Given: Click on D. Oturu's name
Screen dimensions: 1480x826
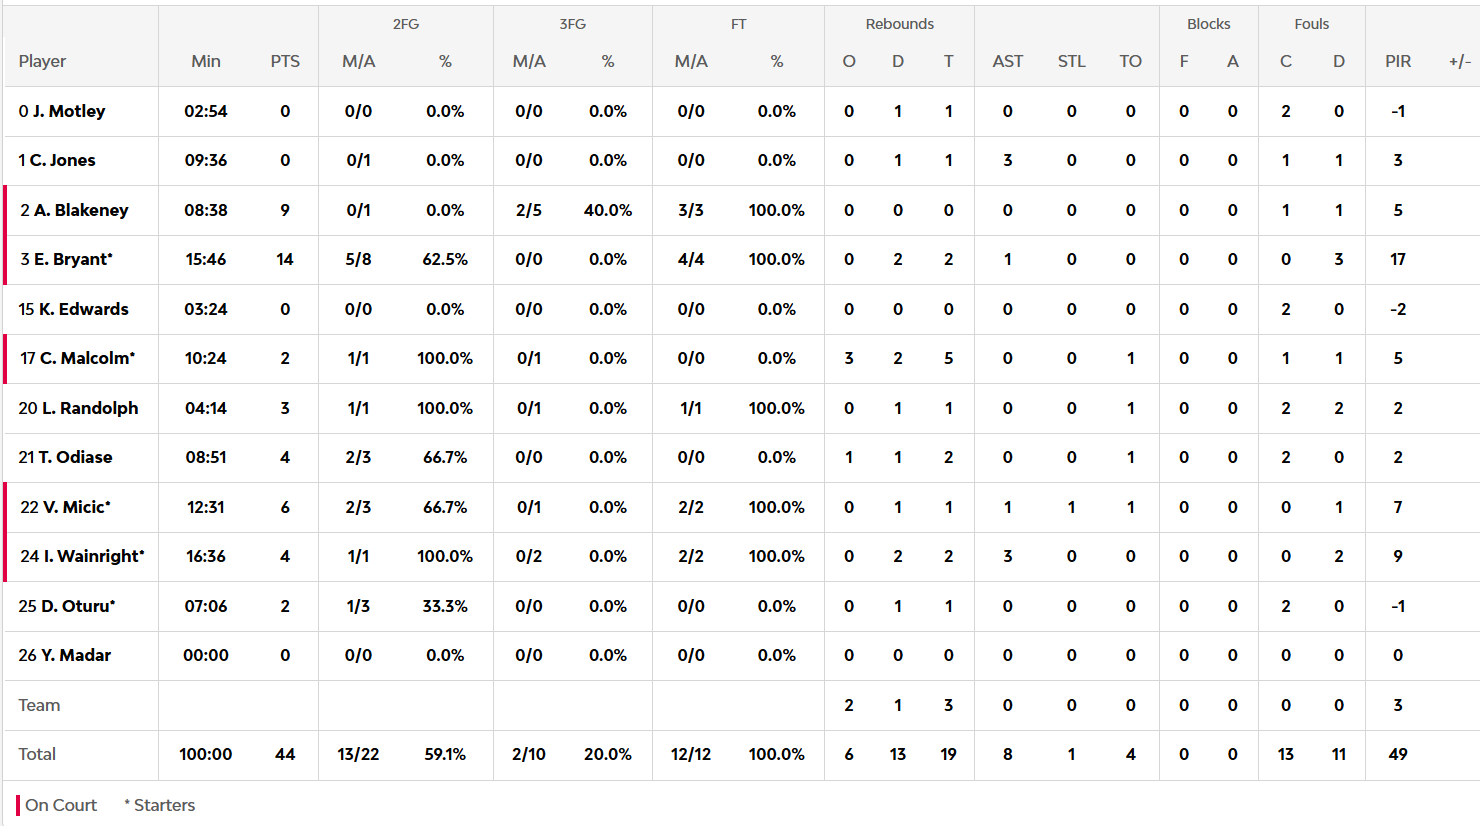Looking at the screenshot, I should coord(77,606).
